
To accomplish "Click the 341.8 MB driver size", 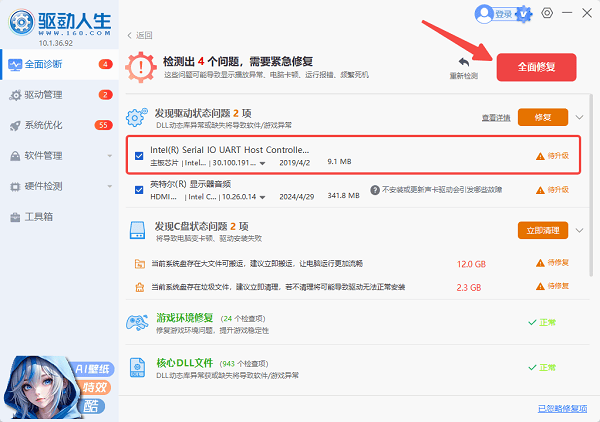I will (x=343, y=196).
